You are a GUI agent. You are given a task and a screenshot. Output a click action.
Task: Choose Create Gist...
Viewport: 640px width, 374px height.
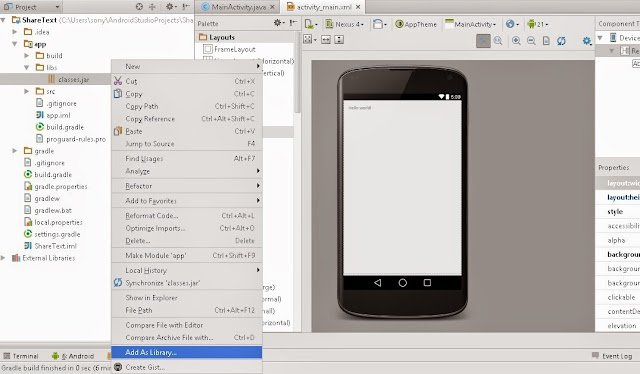coord(187,367)
